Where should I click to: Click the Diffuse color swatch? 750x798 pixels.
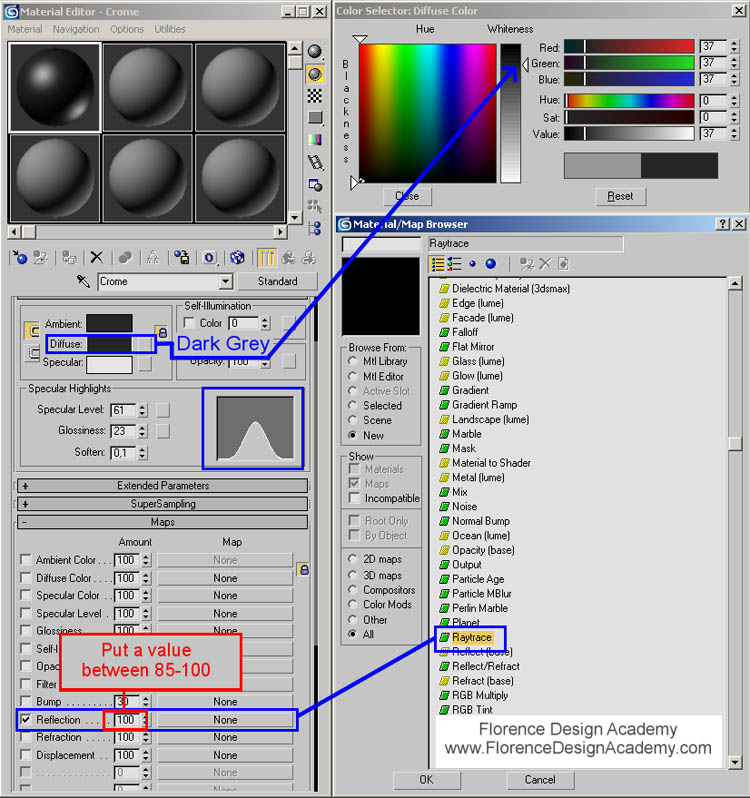click(x=110, y=343)
